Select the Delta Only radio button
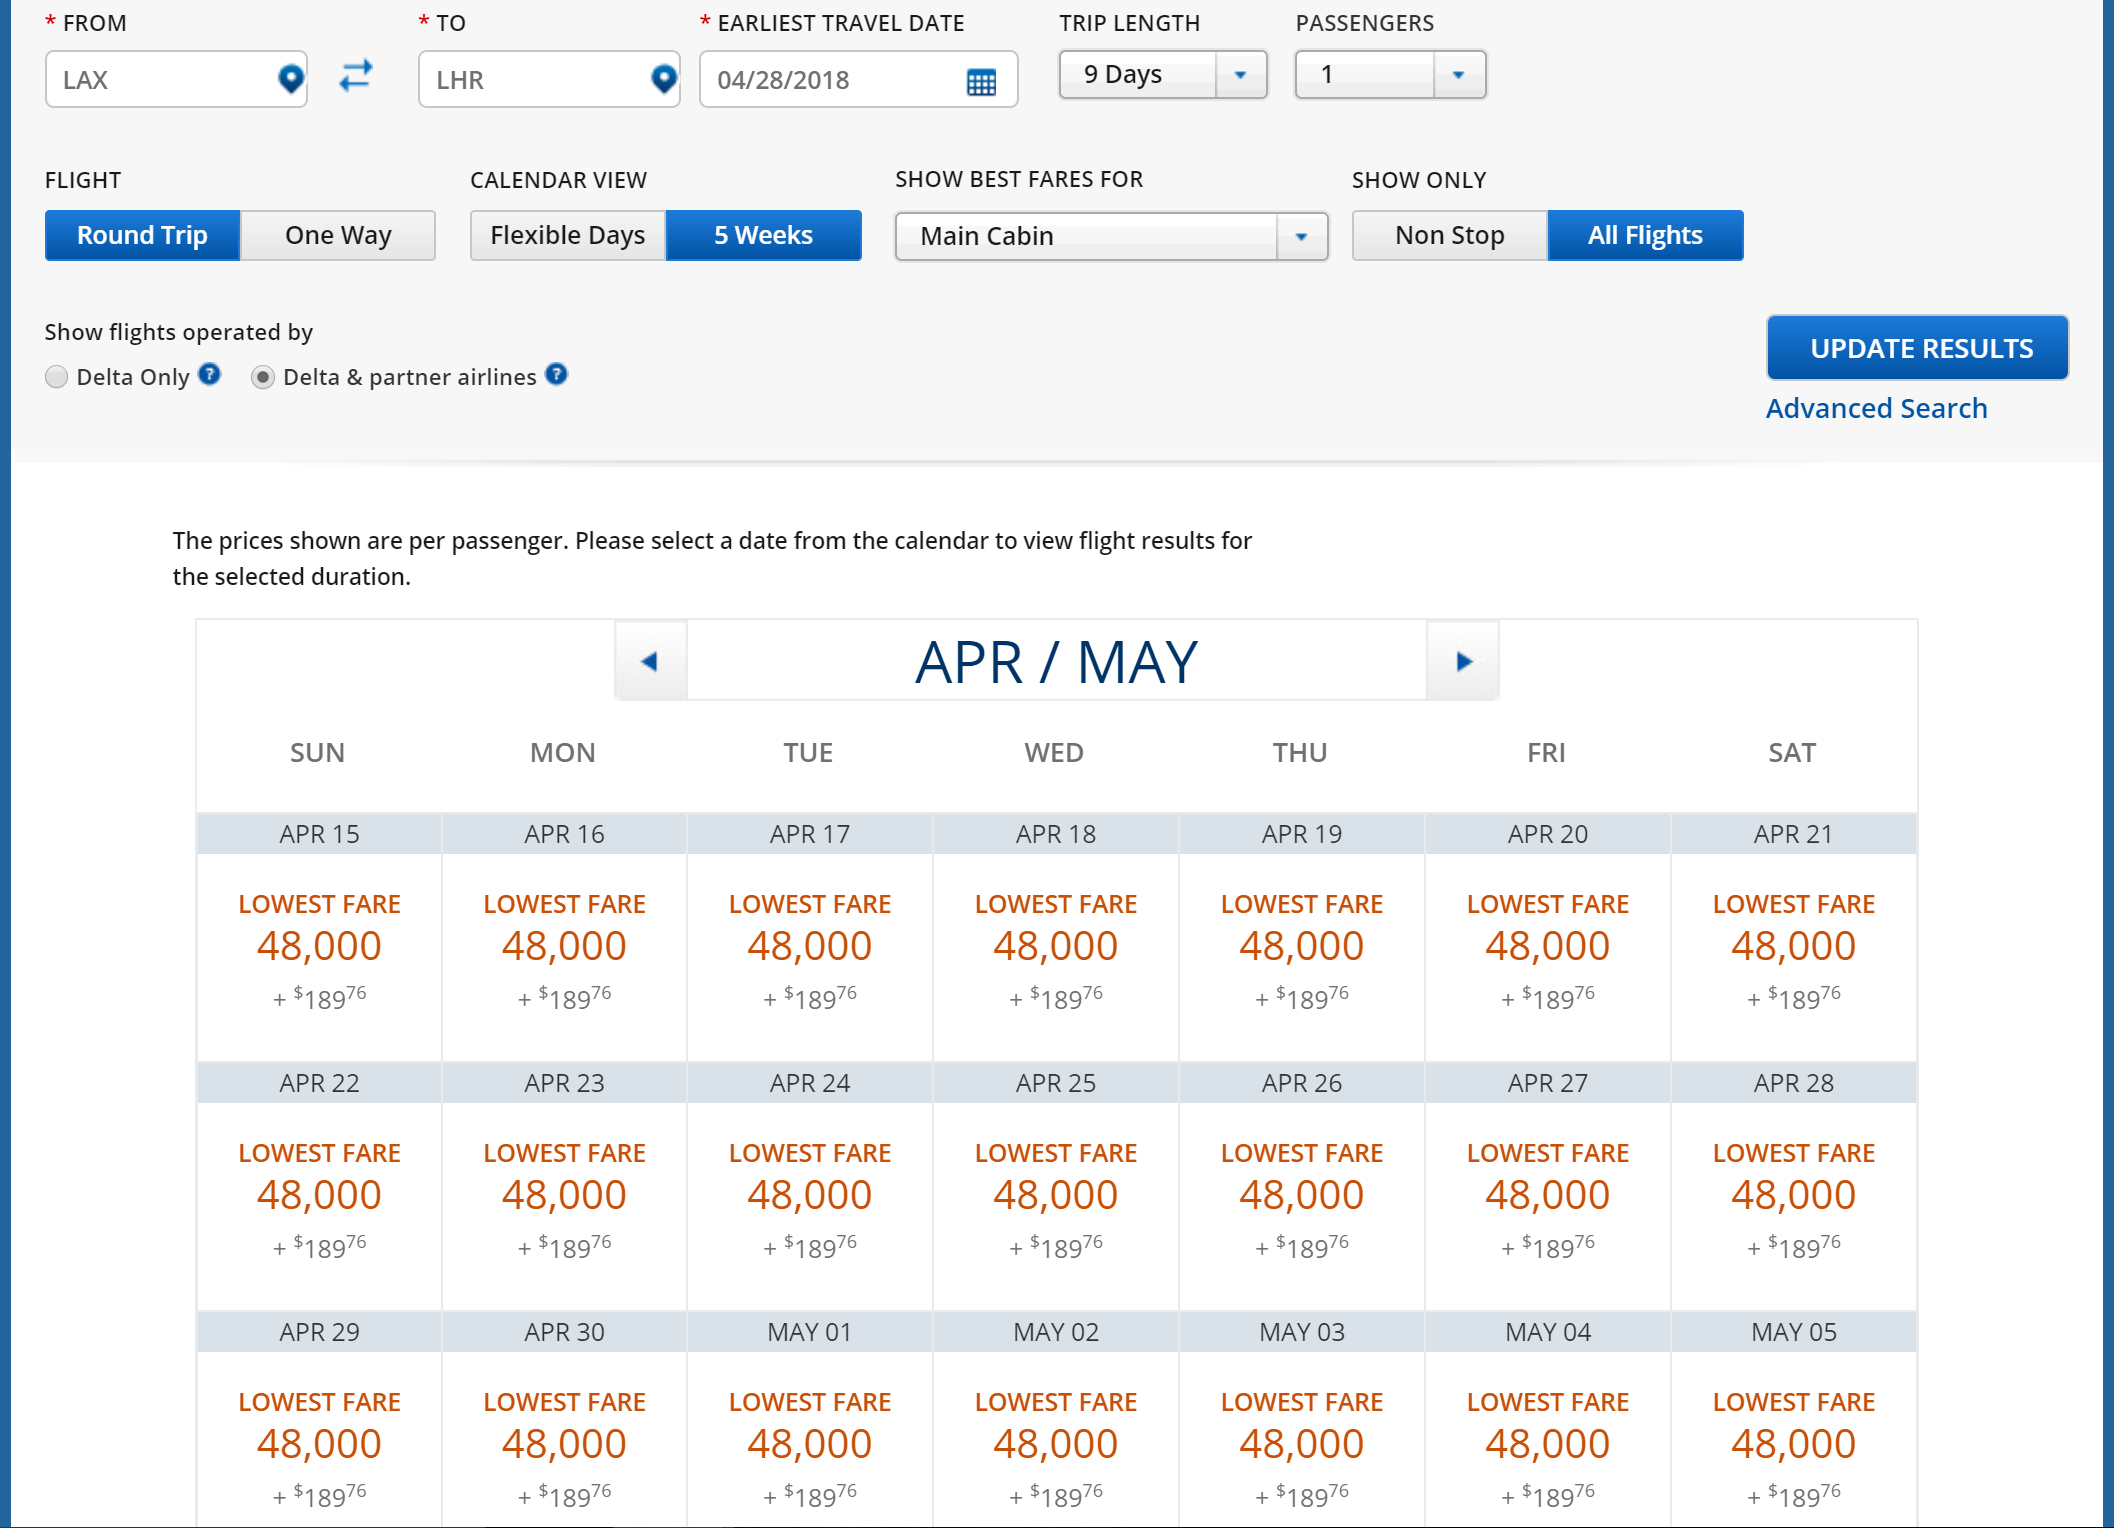Viewport: 2114px width, 1528px height. pos(57,377)
